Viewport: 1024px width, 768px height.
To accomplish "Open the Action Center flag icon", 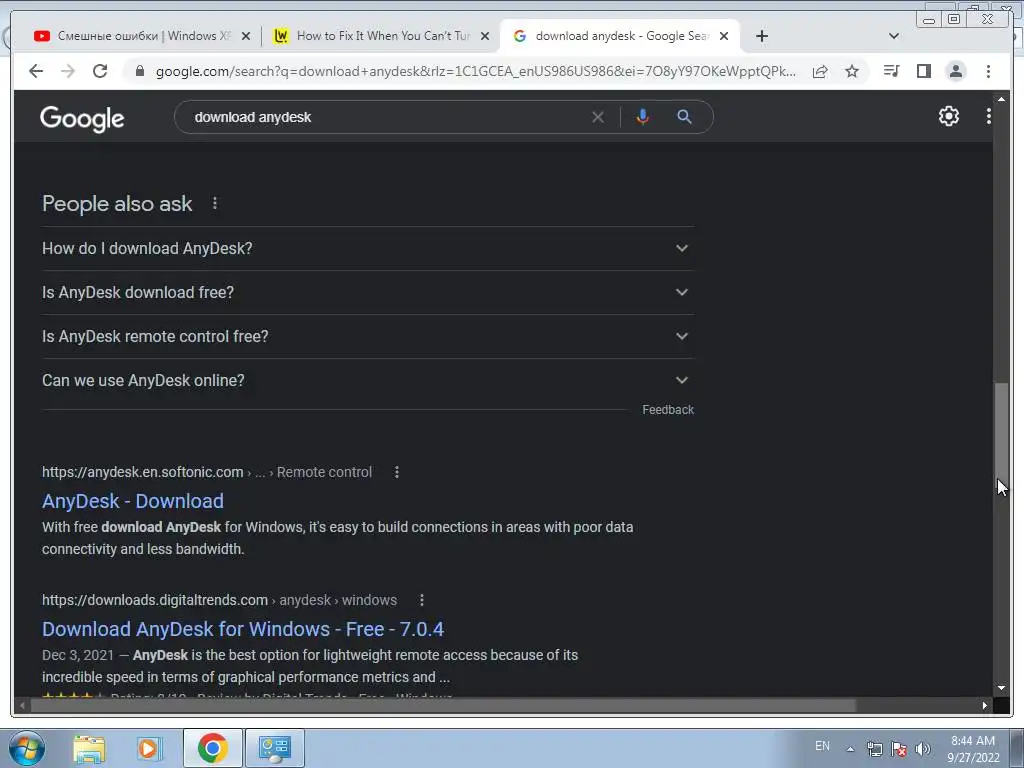I will tap(899, 749).
